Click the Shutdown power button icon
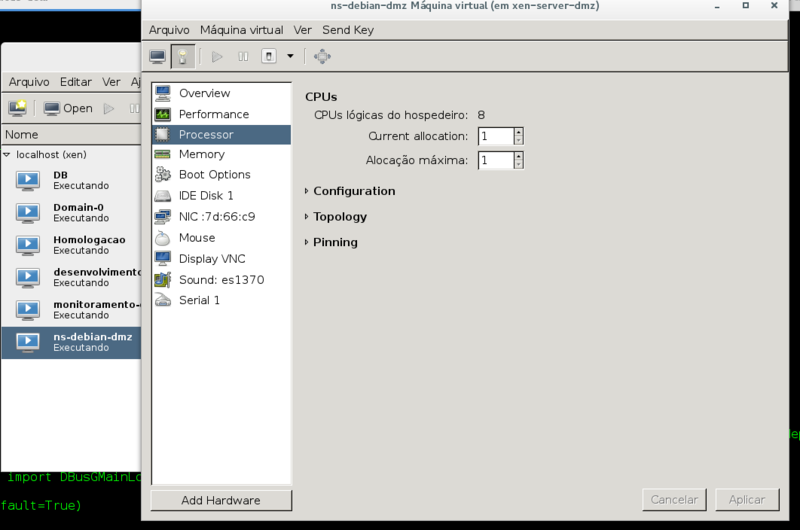This screenshot has height=530, width=800. 269,57
